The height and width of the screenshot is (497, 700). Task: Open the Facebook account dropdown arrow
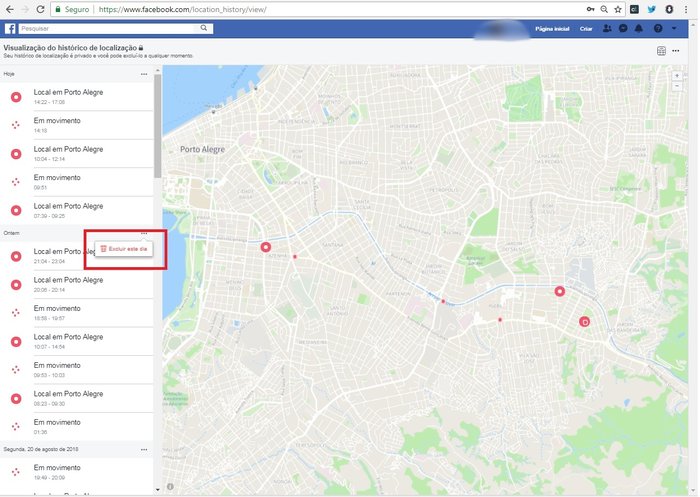pos(674,29)
